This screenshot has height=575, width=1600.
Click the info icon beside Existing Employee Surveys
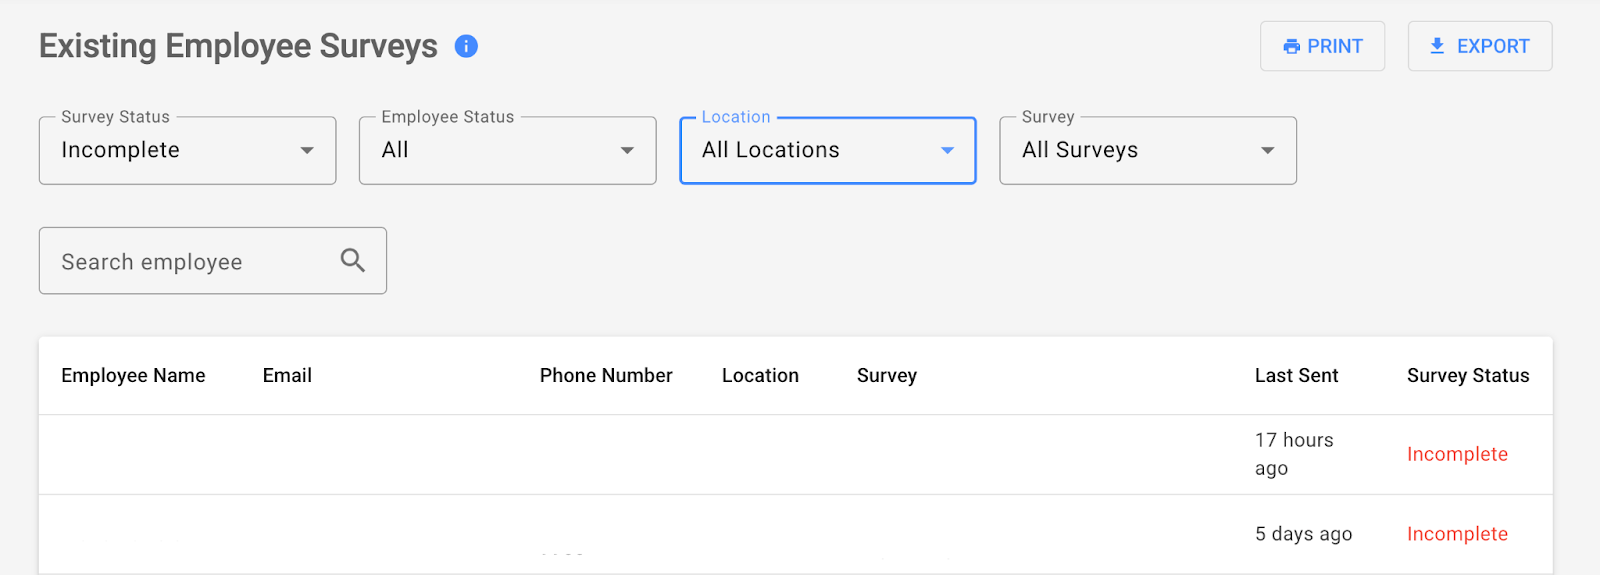[466, 46]
